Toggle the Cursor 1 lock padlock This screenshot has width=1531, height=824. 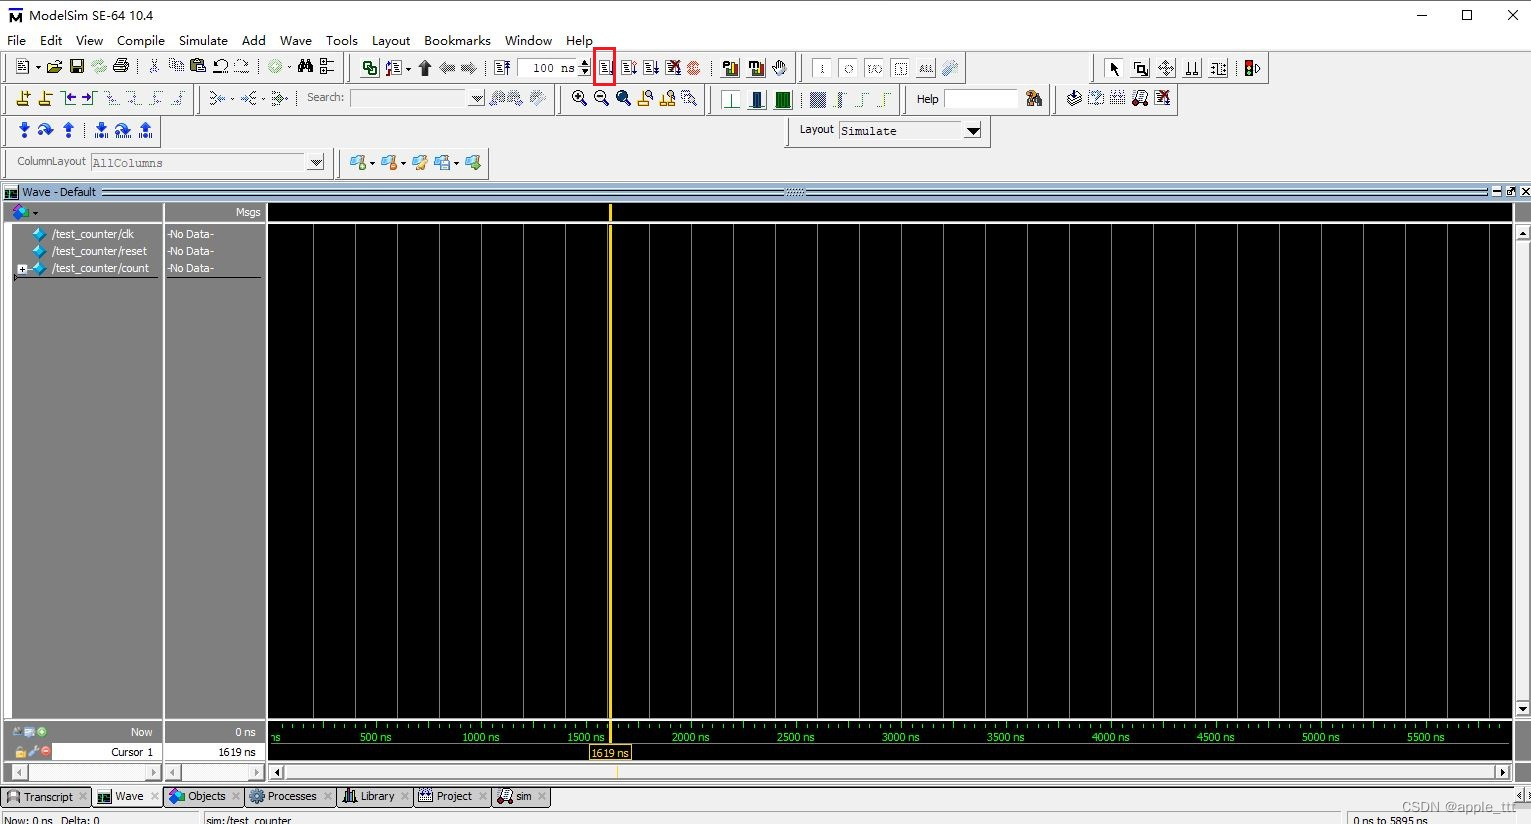coord(19,751)
